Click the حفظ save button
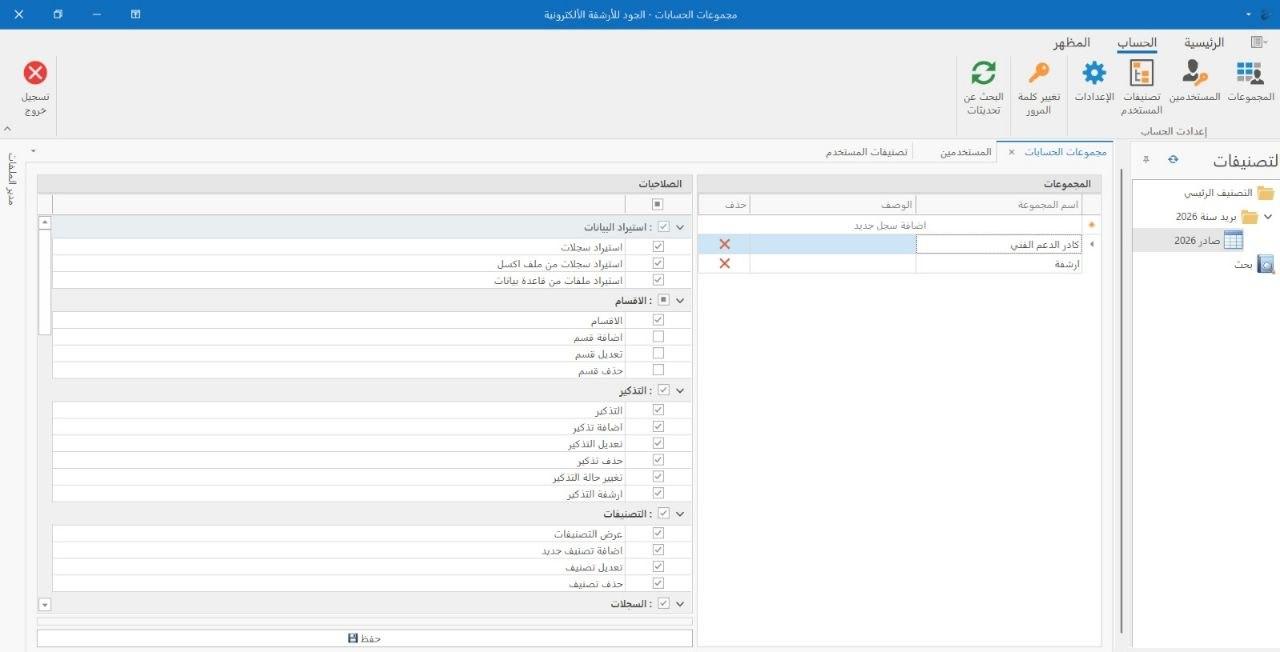Viewport: 1280px width, 652px height. [x=365, y=638]
